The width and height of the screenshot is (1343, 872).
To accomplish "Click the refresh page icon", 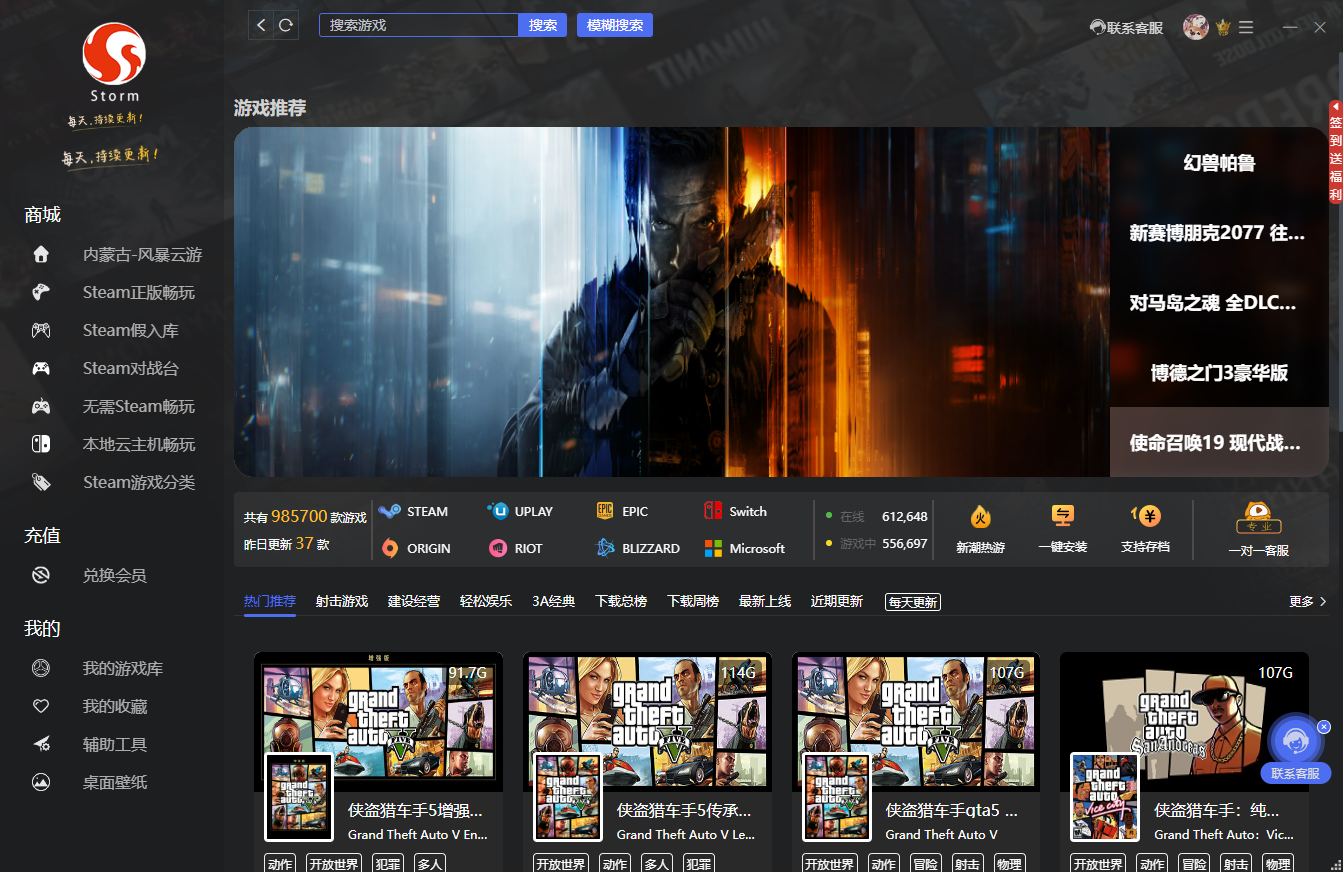I will pyautogui.click(x=286, y=25).
